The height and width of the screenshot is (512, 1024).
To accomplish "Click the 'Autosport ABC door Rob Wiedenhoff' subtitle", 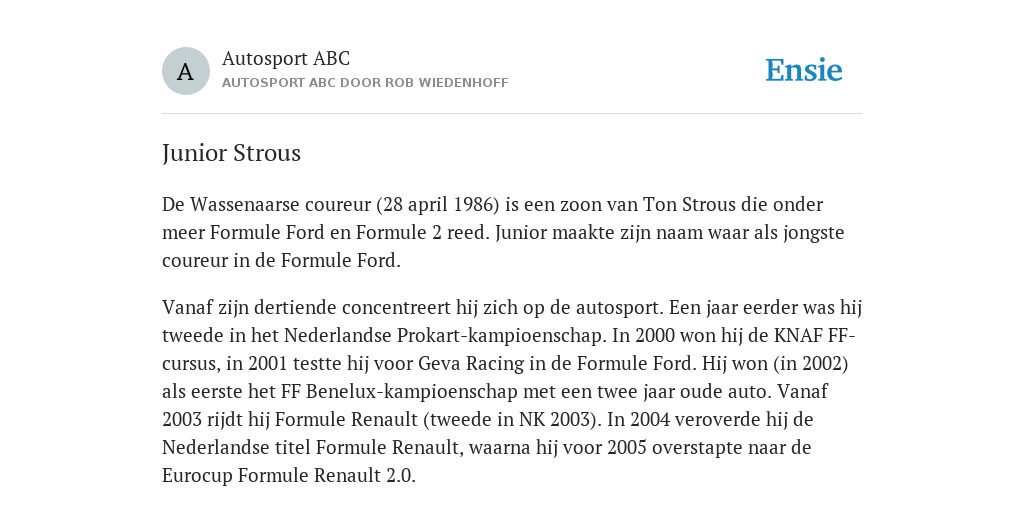I will point(365,83).
